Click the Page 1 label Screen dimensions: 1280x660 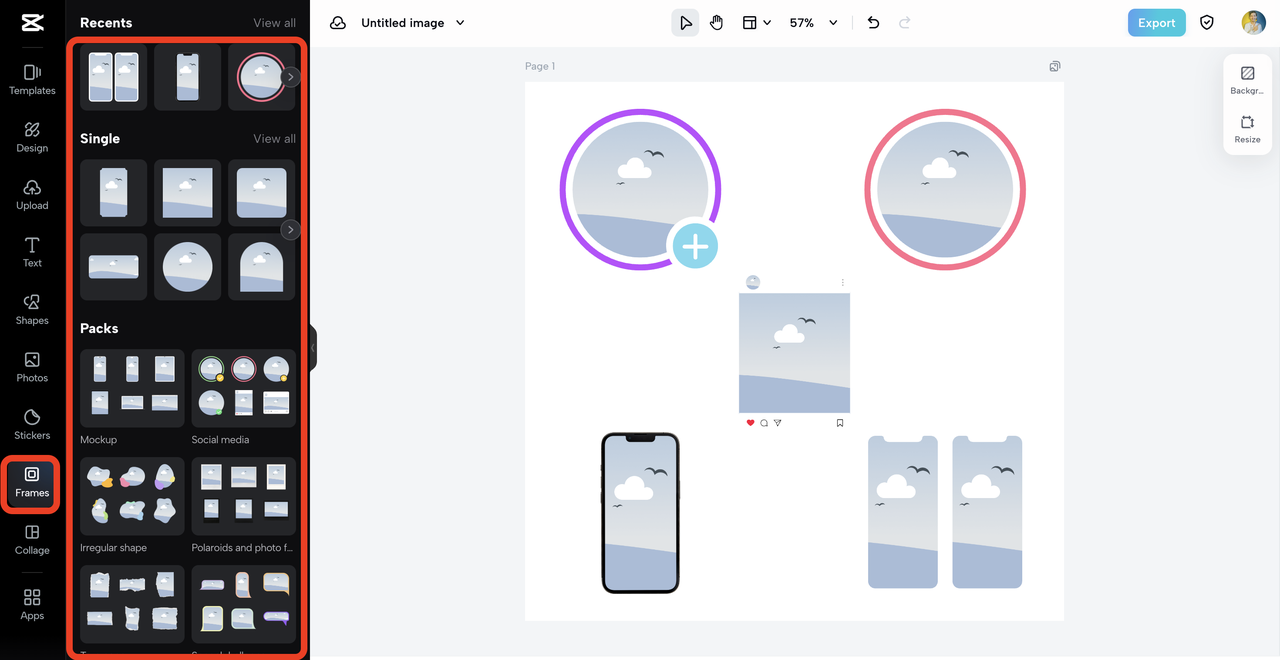click(540, 66)
